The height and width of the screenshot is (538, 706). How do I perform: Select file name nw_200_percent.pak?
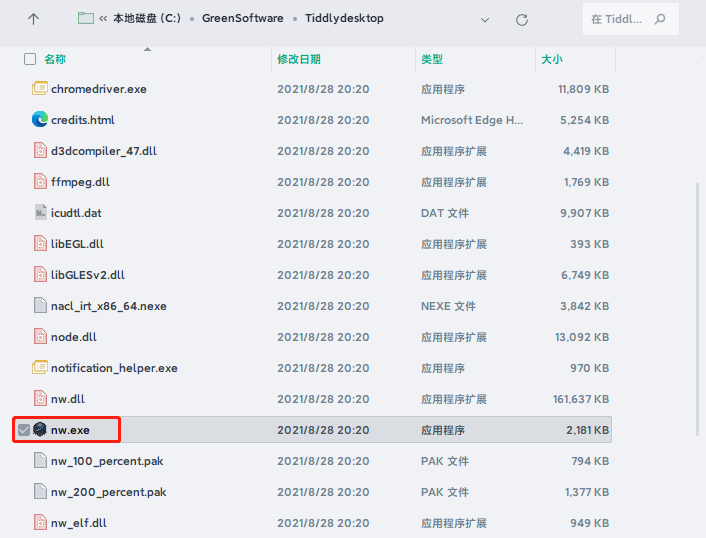(x=109, y=493)
